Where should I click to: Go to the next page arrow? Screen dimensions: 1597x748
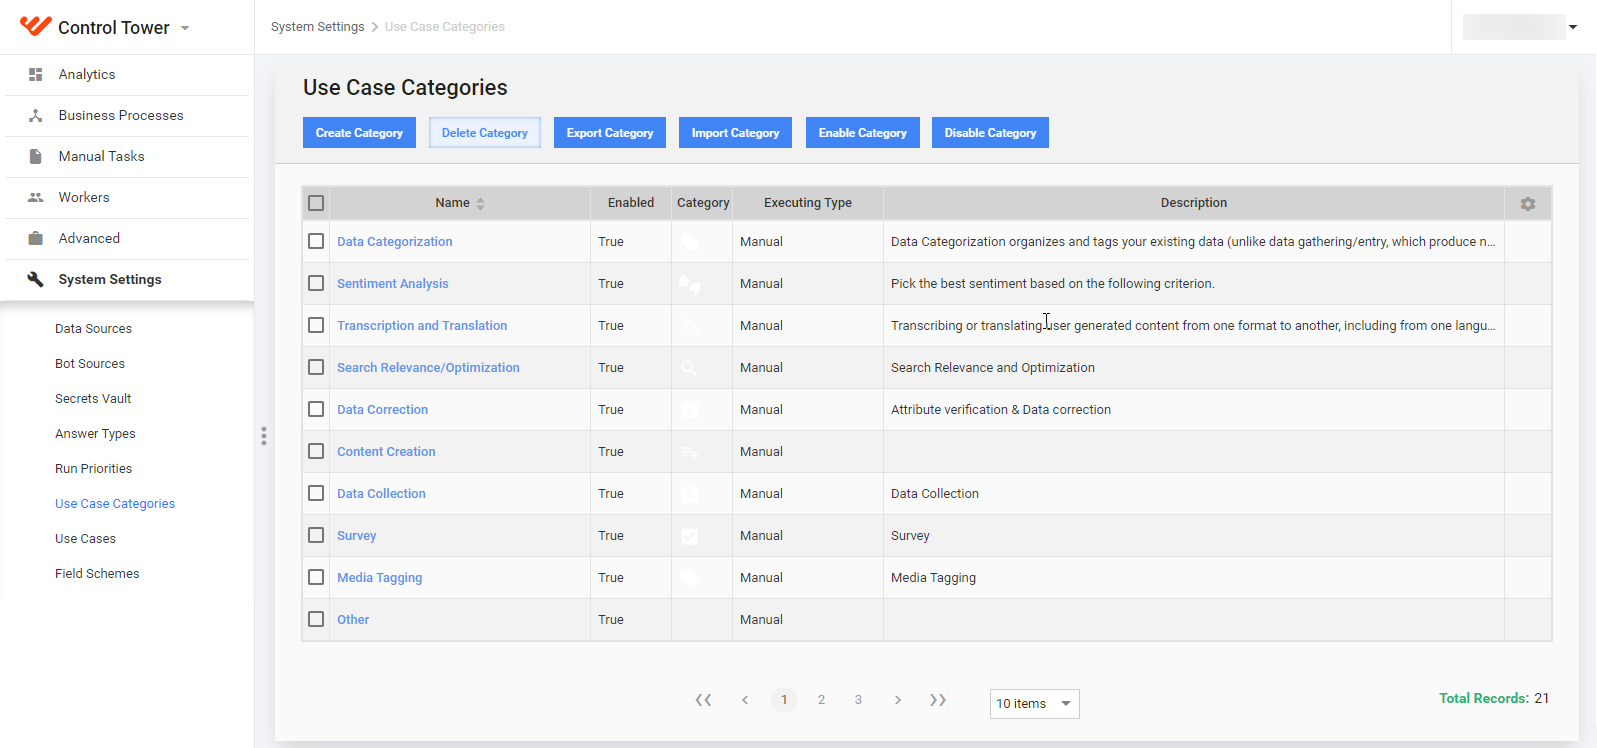coord(898,700)
